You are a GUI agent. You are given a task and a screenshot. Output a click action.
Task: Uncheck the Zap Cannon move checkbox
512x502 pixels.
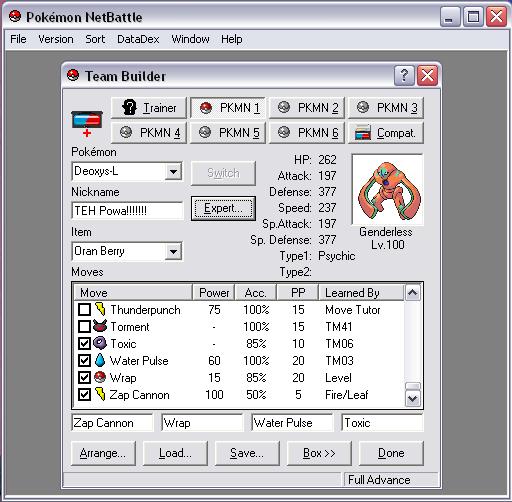pyautogui.click(x=84, y=395)
